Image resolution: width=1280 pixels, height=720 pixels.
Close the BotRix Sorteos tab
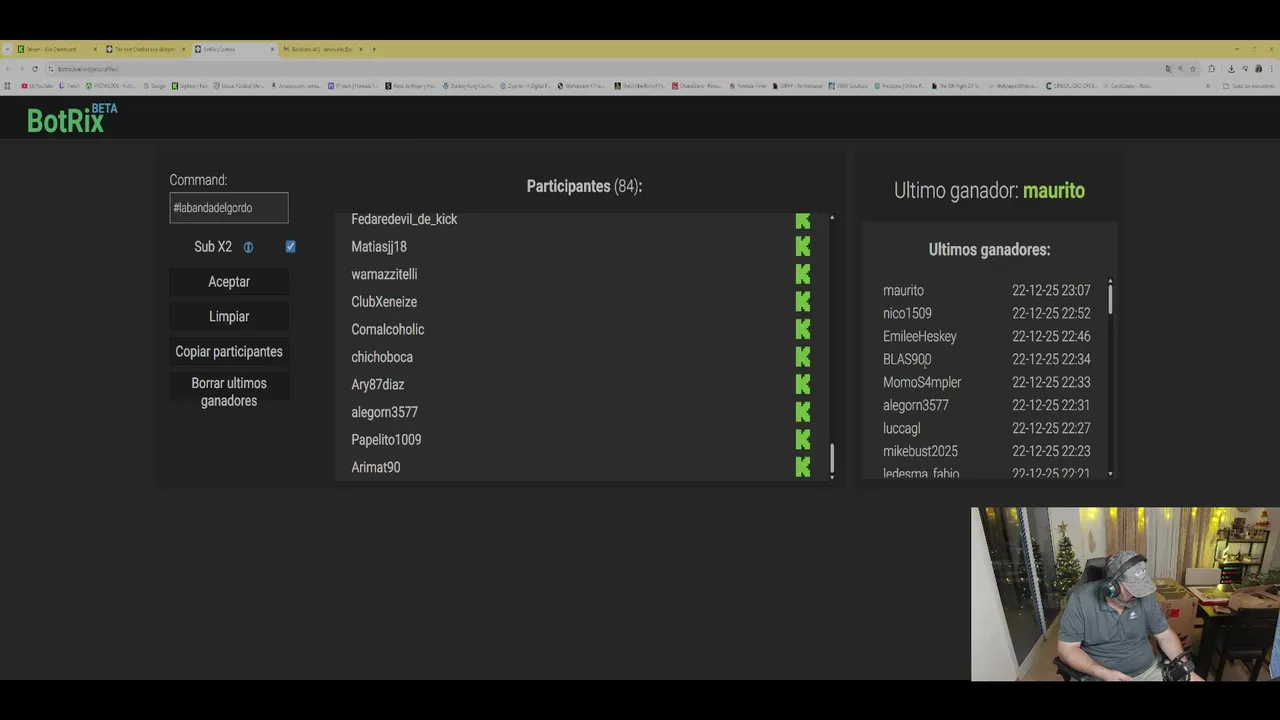coord(272,49)
